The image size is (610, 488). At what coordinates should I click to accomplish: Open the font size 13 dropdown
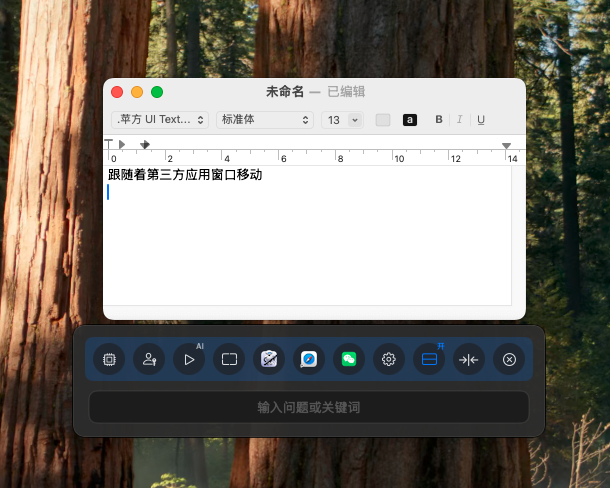click(341, 120)
